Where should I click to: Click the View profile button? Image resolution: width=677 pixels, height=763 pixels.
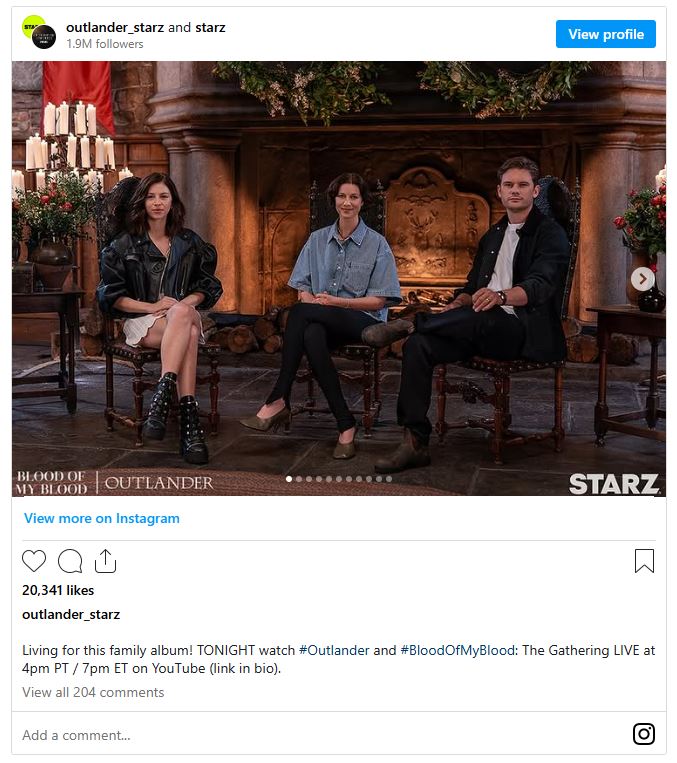pos(605,34)
